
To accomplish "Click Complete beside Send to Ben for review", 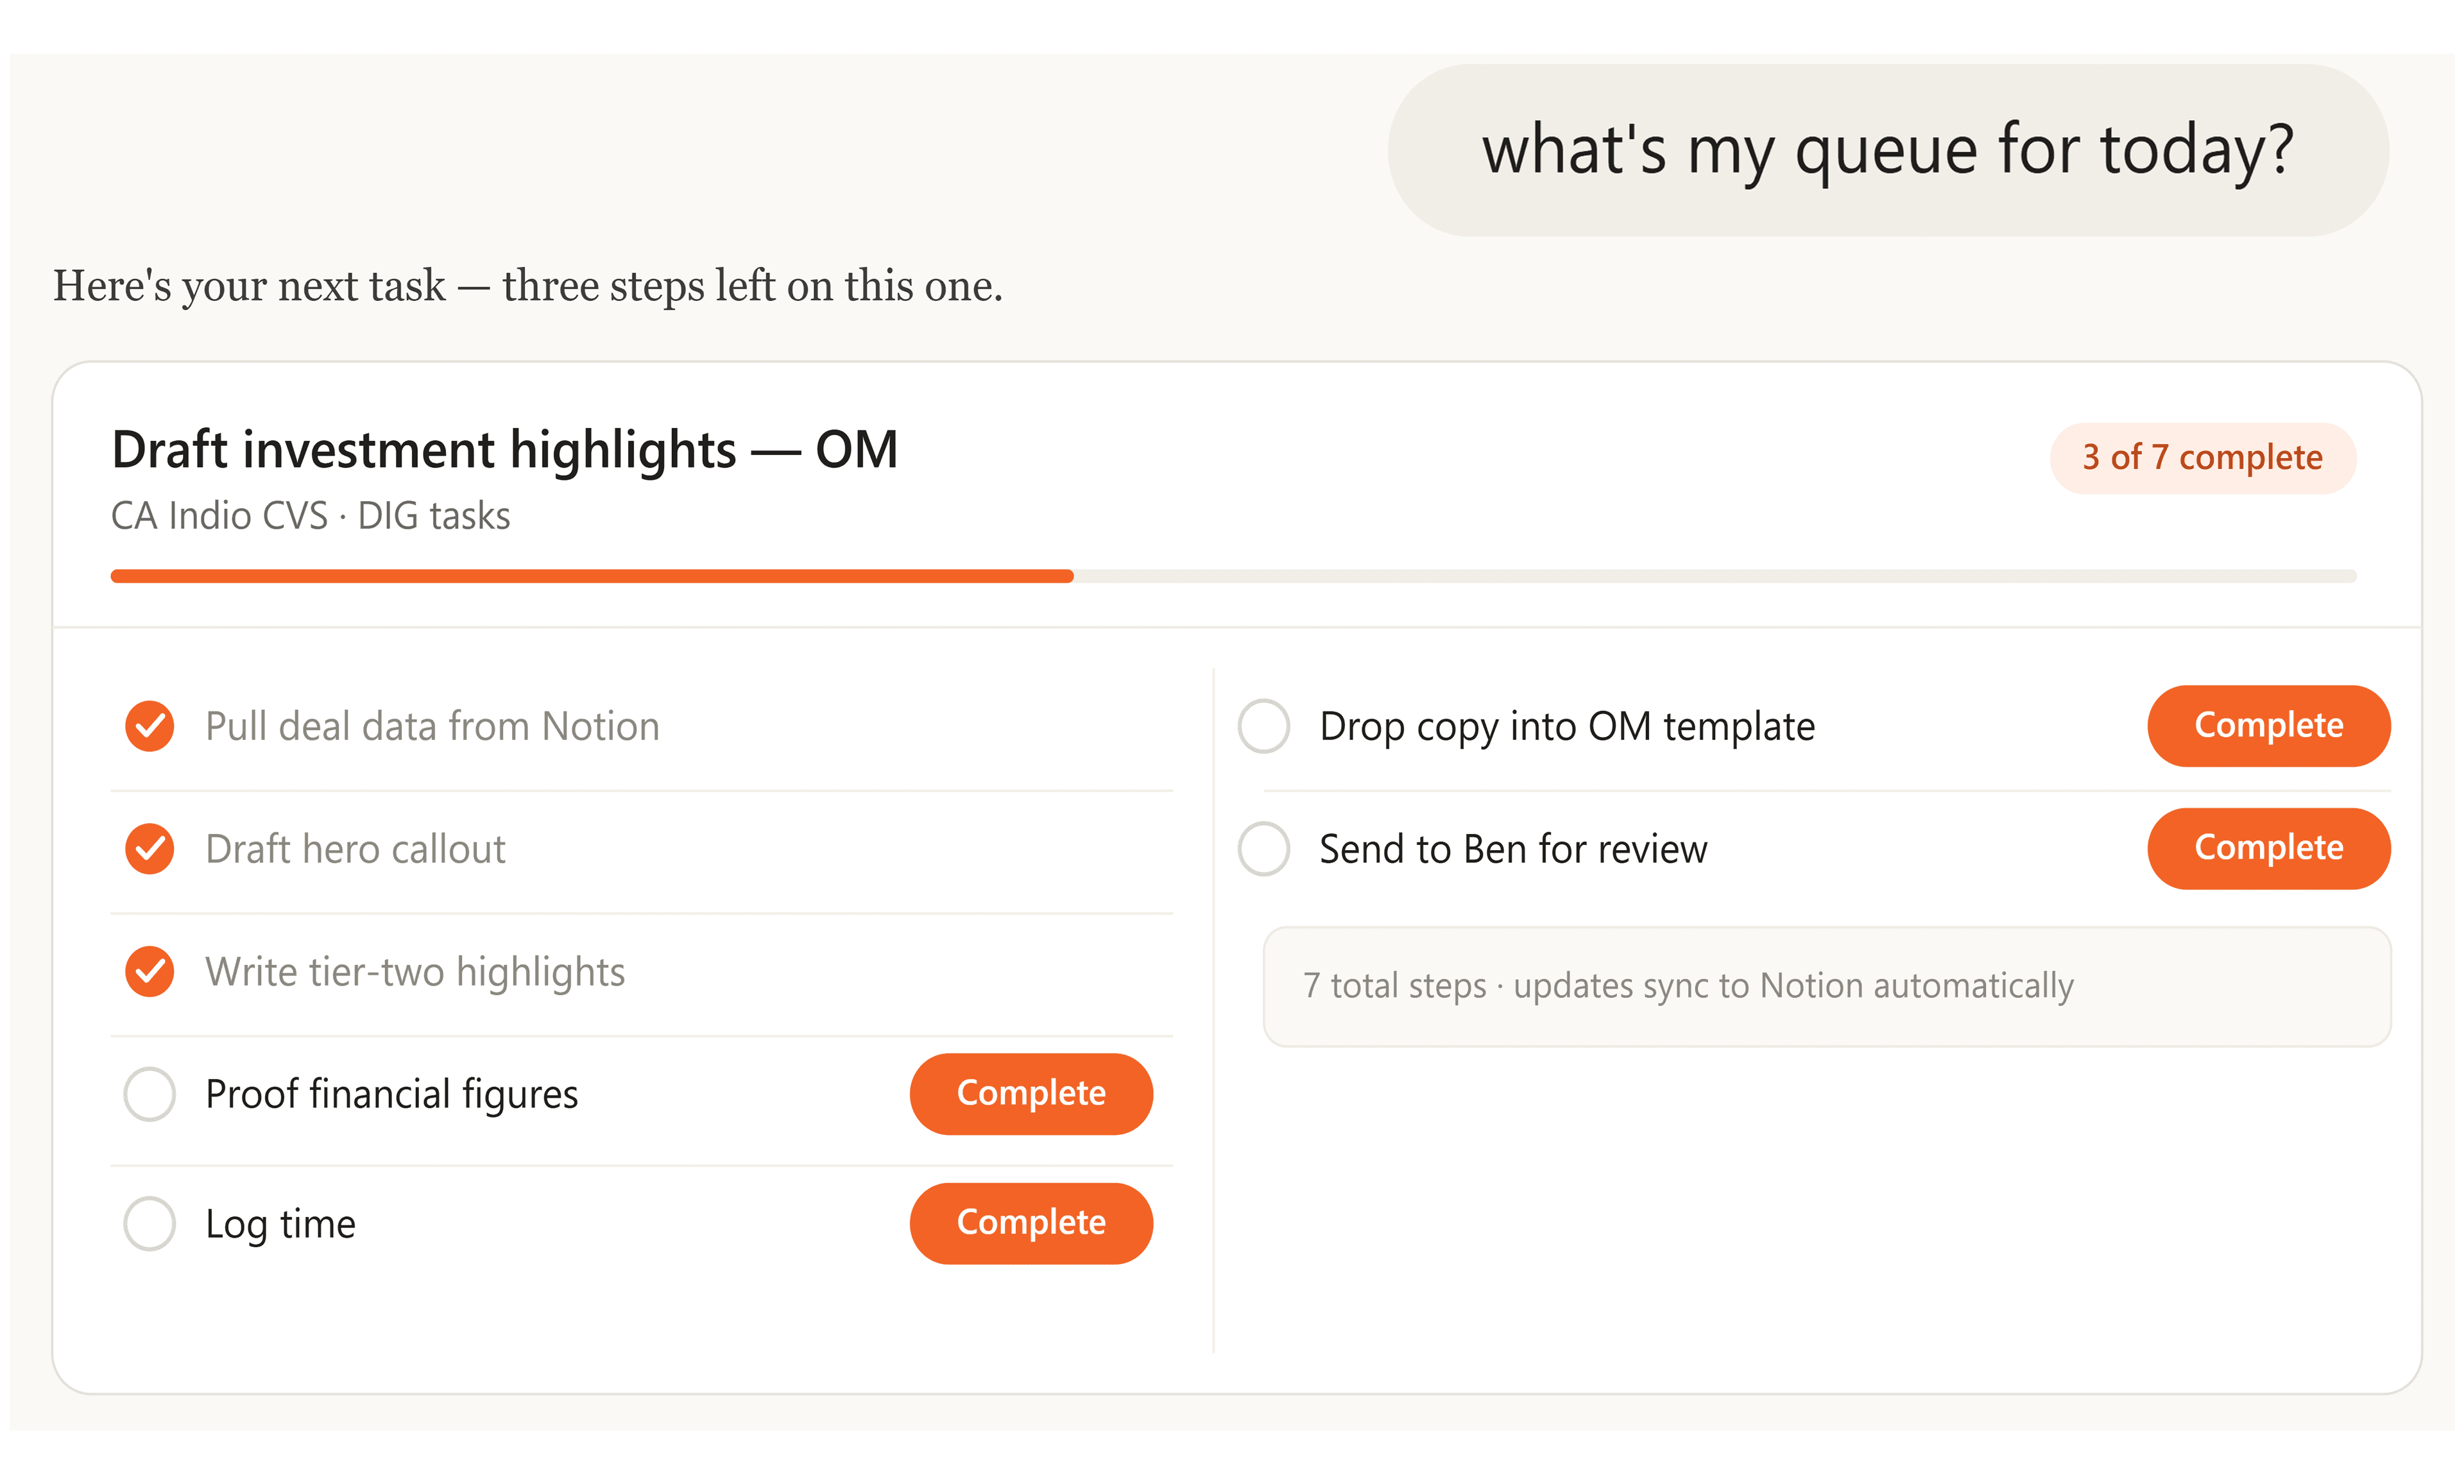I will pyautogui.click(x=2269, y=849).
